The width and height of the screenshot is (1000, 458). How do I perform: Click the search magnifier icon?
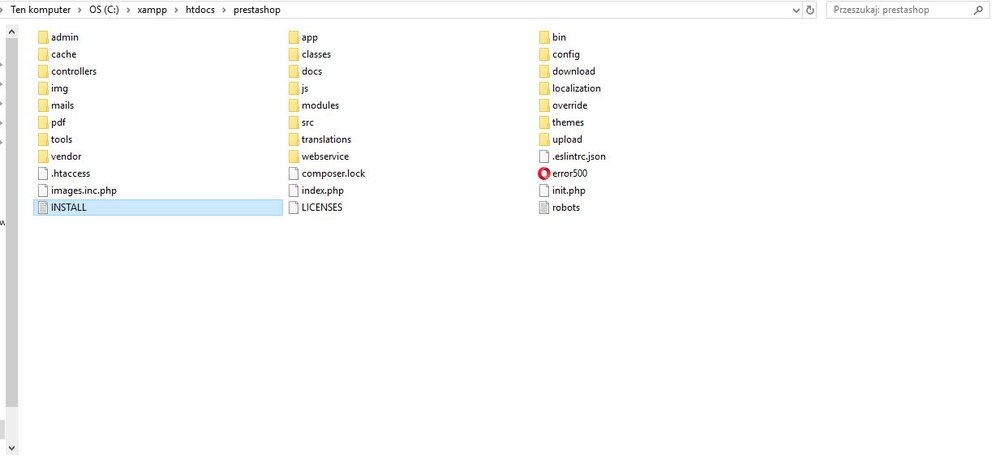[x=978, y=10]
